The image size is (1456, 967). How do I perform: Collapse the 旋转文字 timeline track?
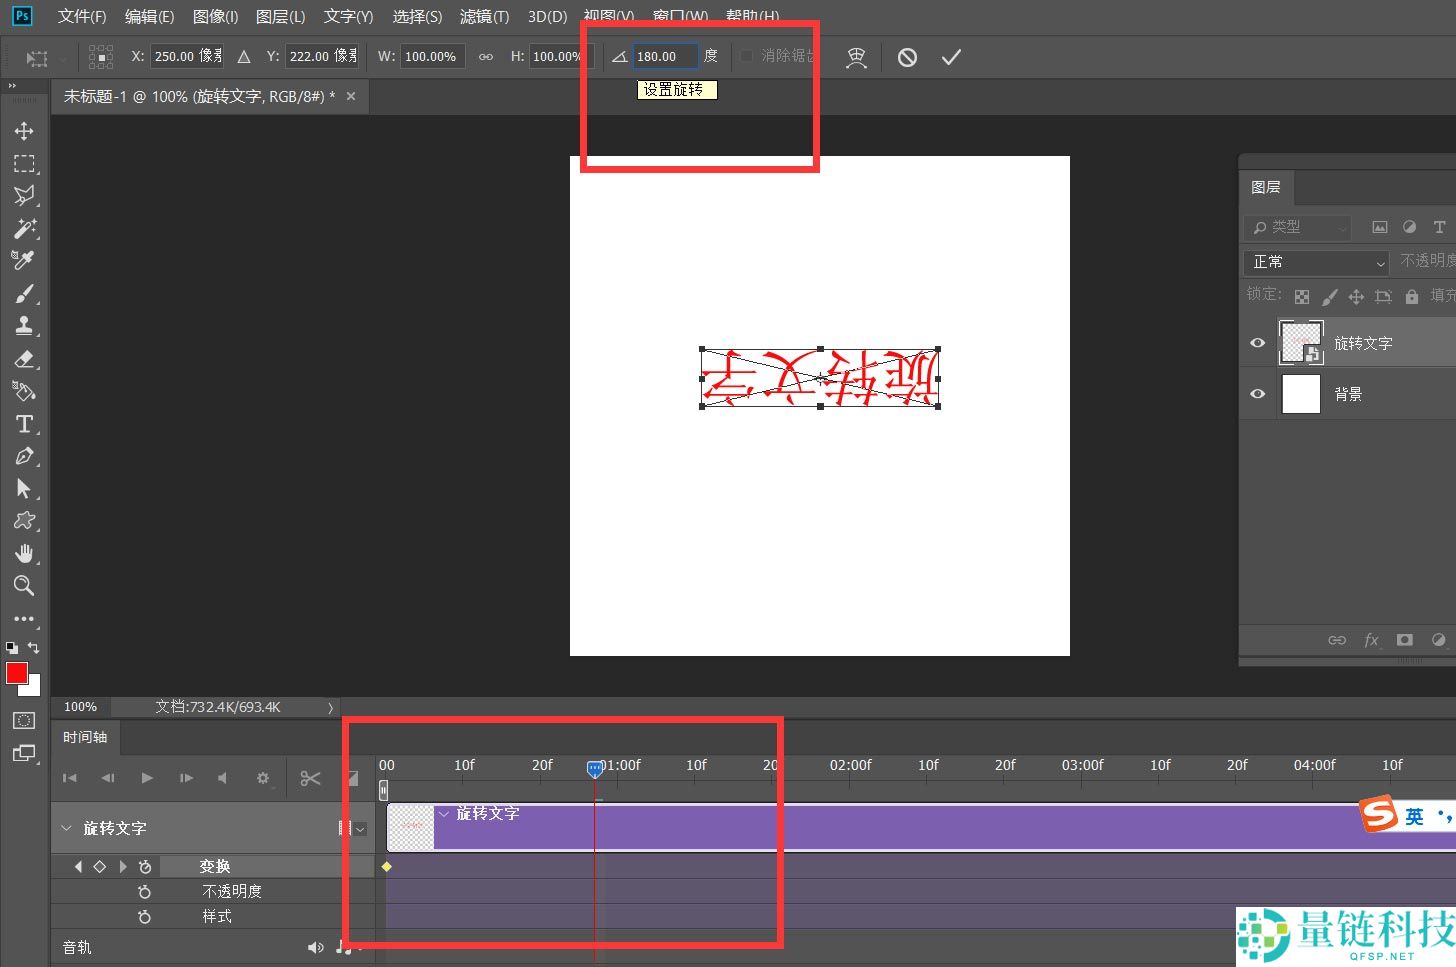(67, 828)
